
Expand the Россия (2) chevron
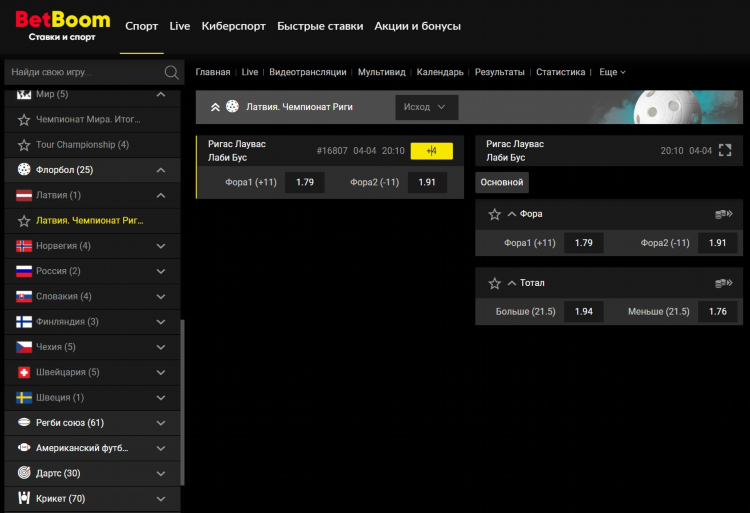click(161, 272)
